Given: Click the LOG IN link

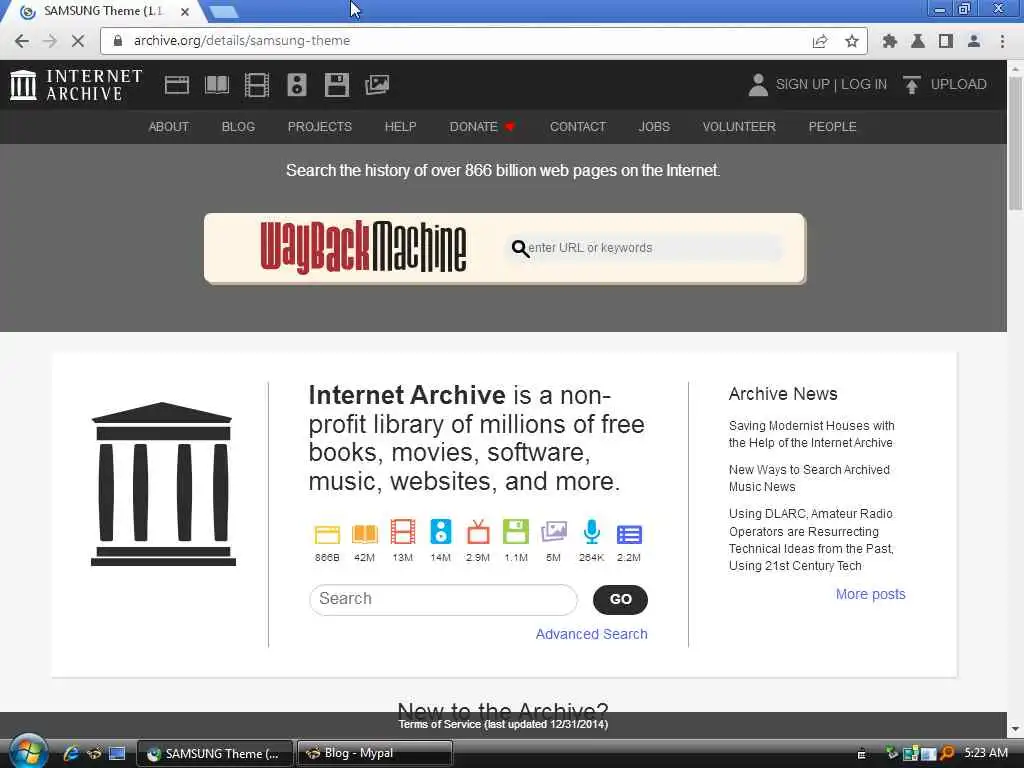Looking at the screenshot, I should coord(863,84).
